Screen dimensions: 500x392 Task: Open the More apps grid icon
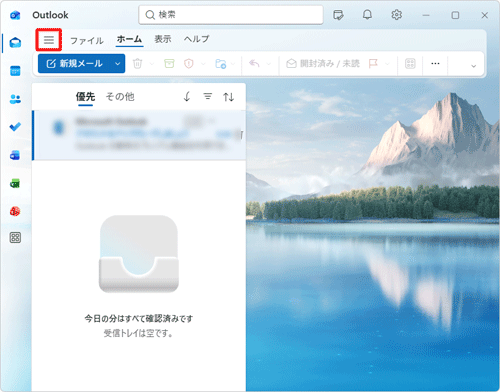coord(15,238)
